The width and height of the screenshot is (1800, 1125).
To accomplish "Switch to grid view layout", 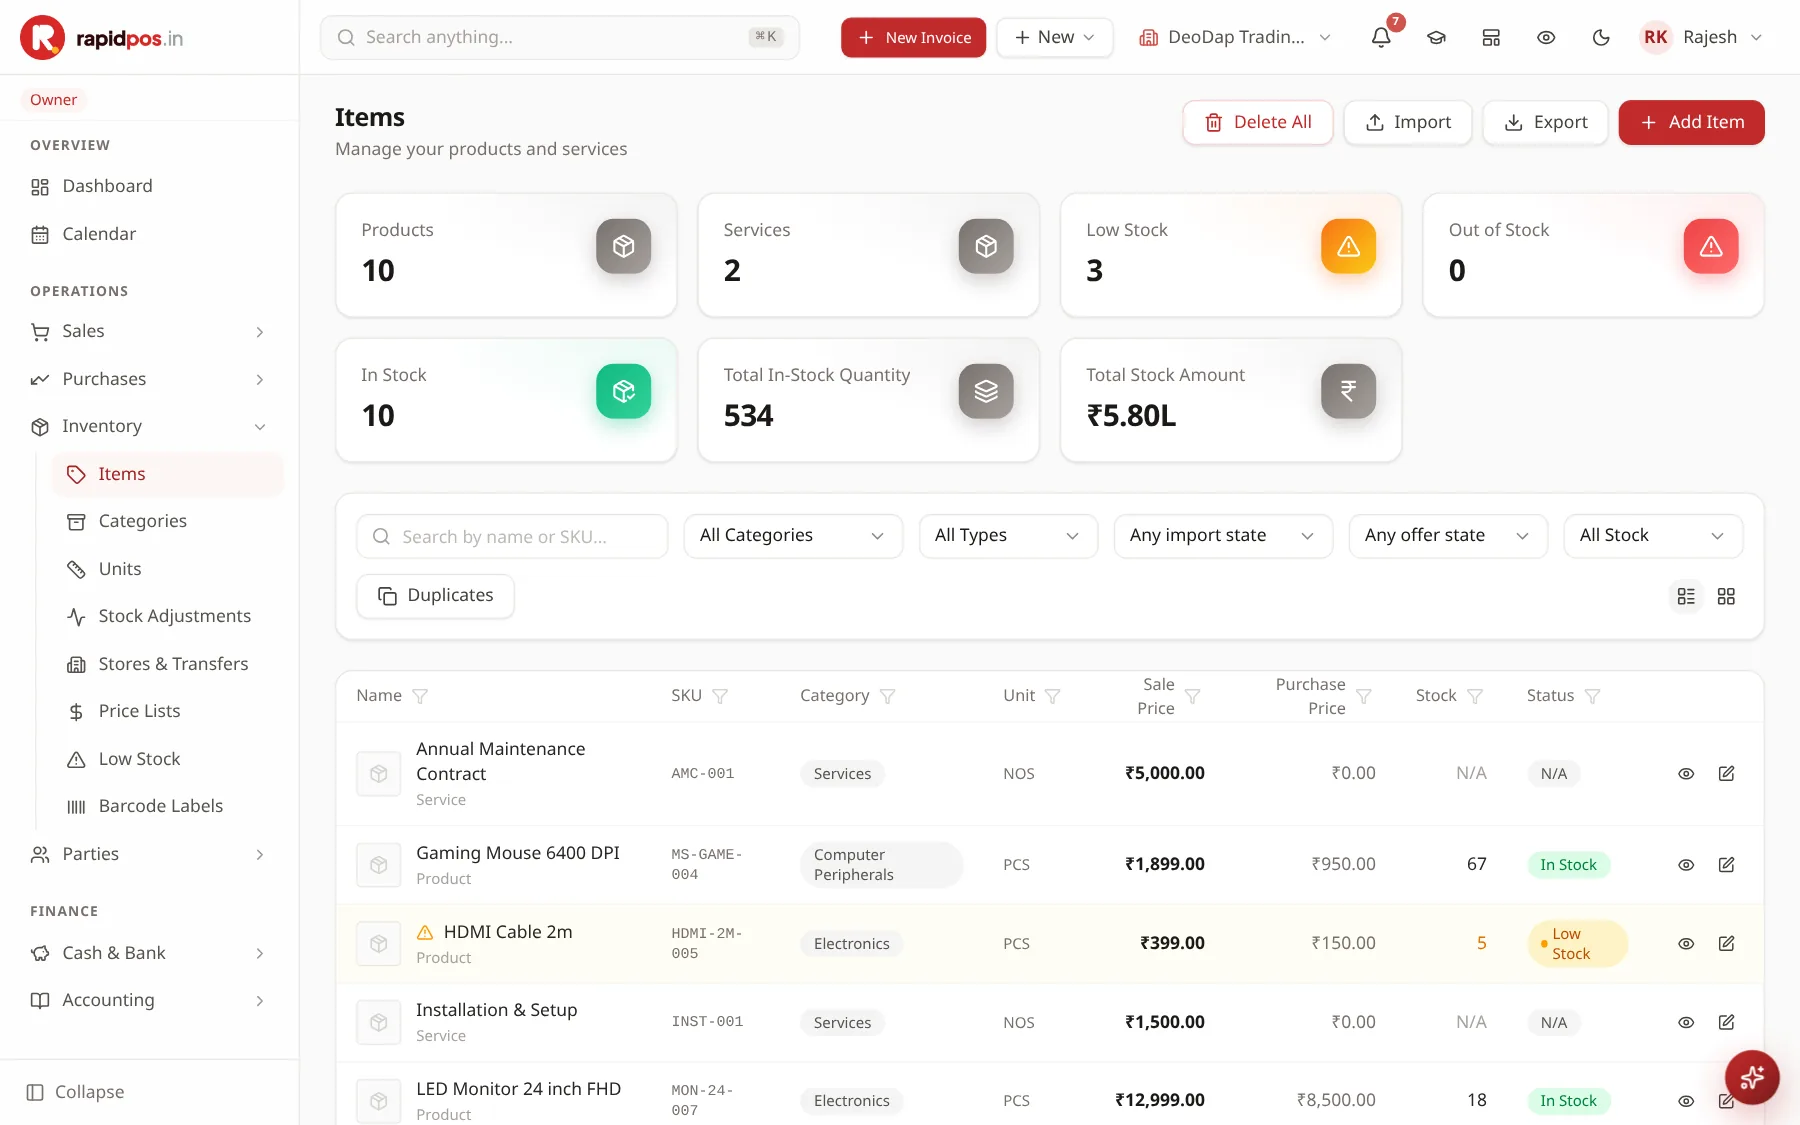I will 1726,596.
